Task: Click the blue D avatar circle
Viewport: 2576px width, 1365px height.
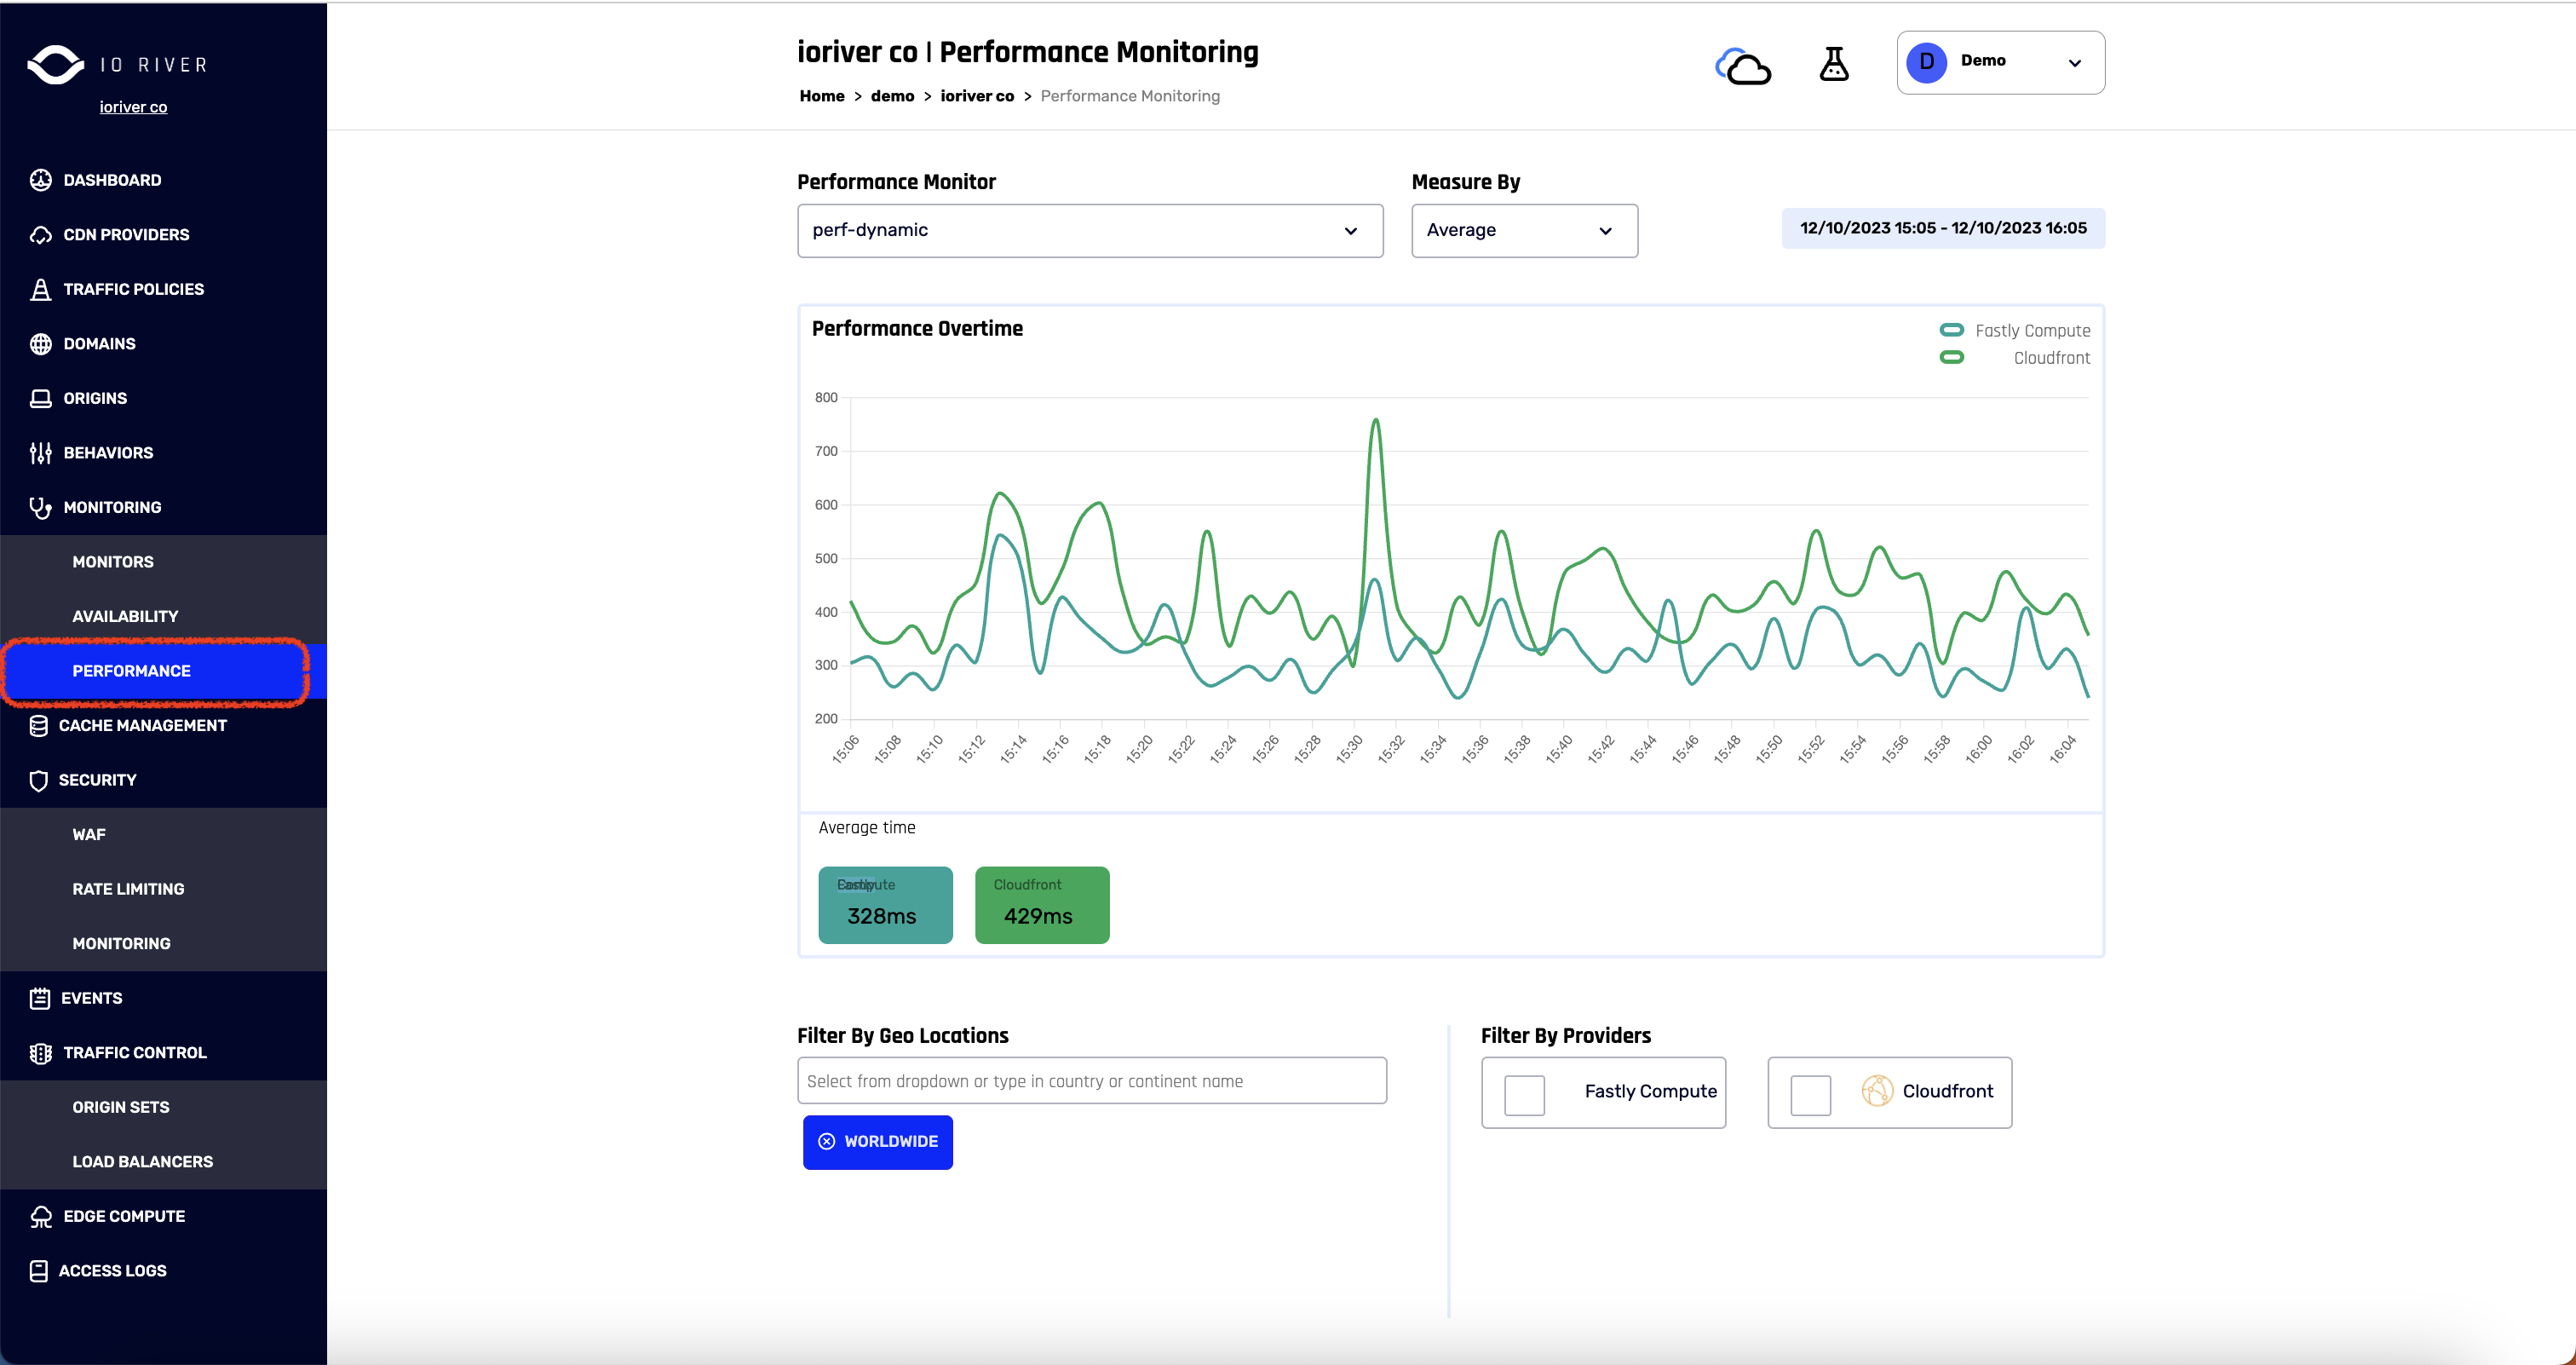Action: (x=1926, y=62)
